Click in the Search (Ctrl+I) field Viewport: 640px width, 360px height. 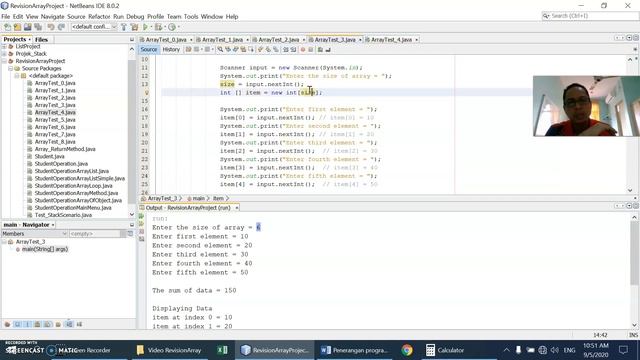590,16
